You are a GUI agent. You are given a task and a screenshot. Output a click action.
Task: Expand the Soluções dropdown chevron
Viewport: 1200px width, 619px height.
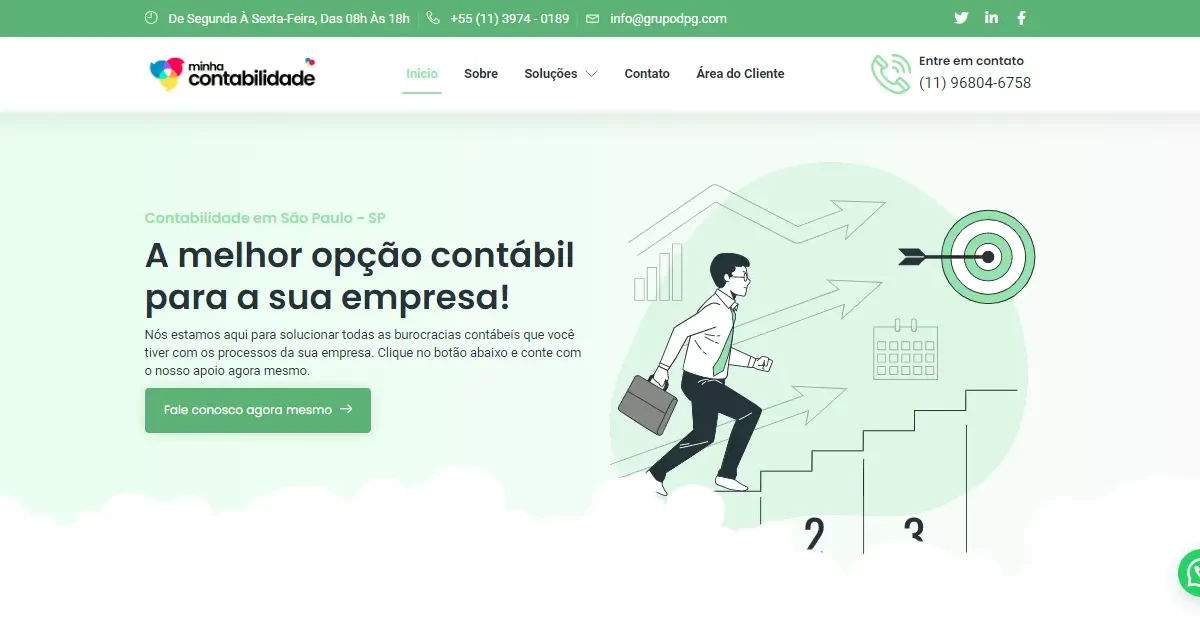591,74
